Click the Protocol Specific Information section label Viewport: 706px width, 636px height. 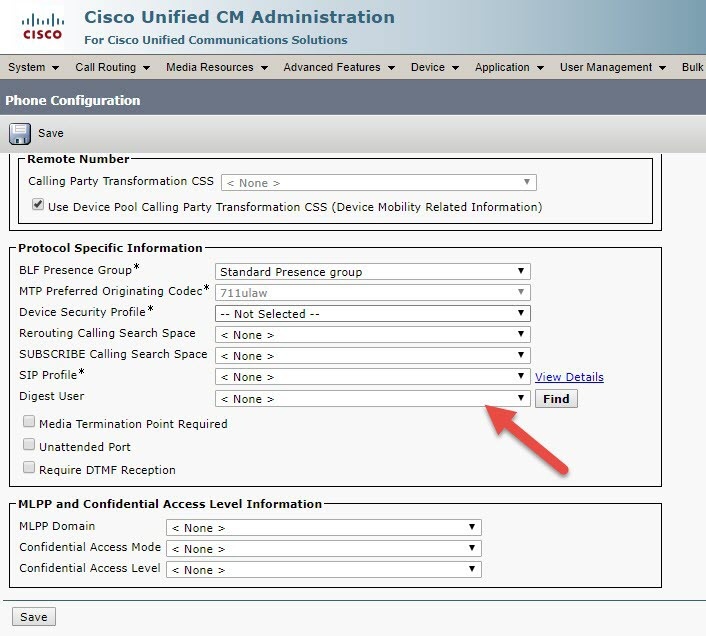tap(110, 248)
